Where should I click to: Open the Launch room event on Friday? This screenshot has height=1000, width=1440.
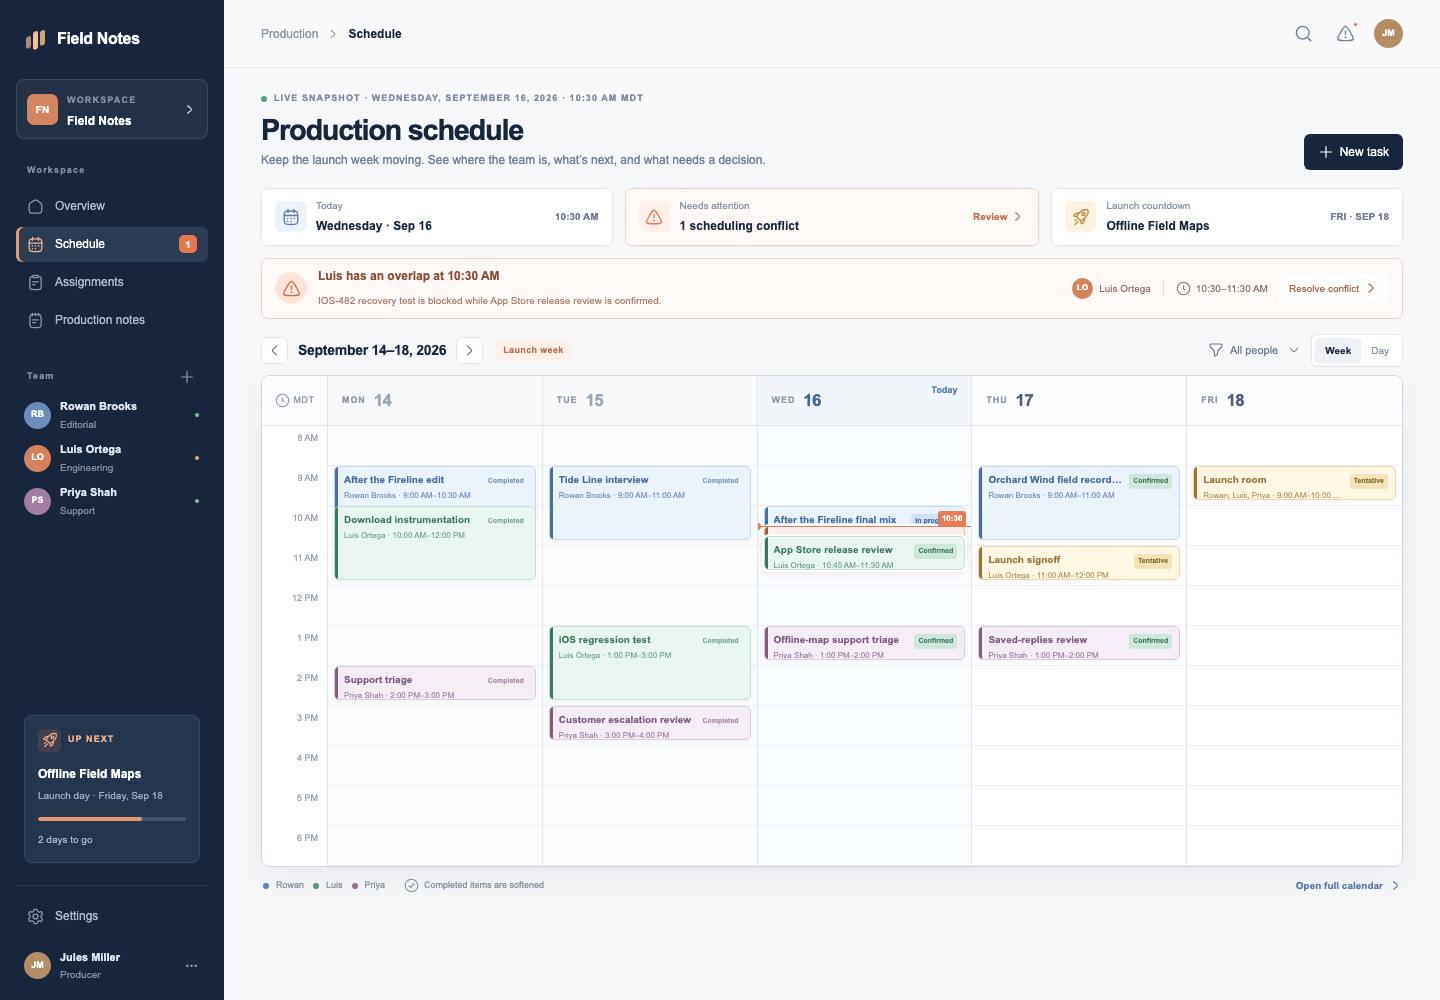1294,483
